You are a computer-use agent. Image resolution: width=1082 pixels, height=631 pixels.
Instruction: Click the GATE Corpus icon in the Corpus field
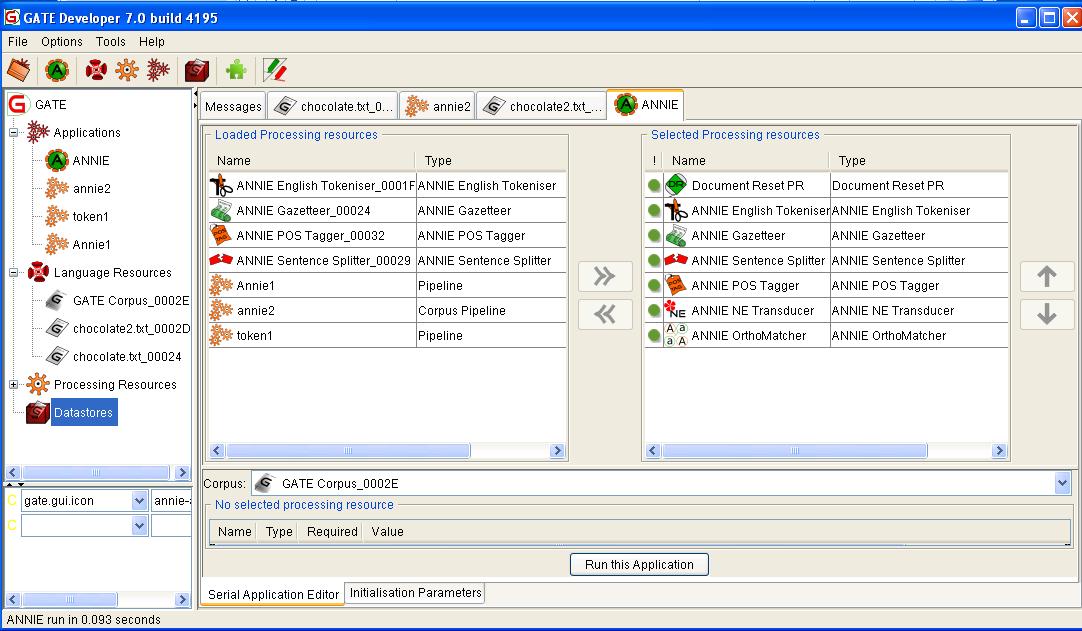coord(264,483)
